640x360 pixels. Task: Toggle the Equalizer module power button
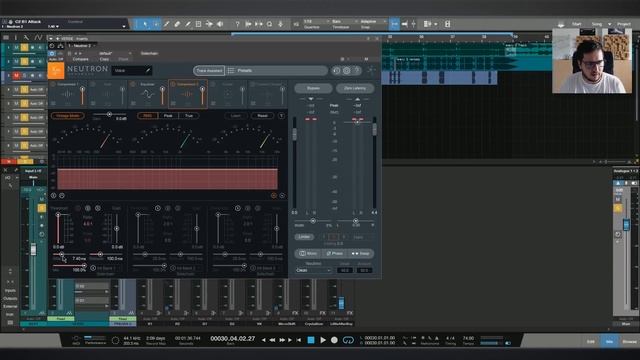click(x=133, y=84)
